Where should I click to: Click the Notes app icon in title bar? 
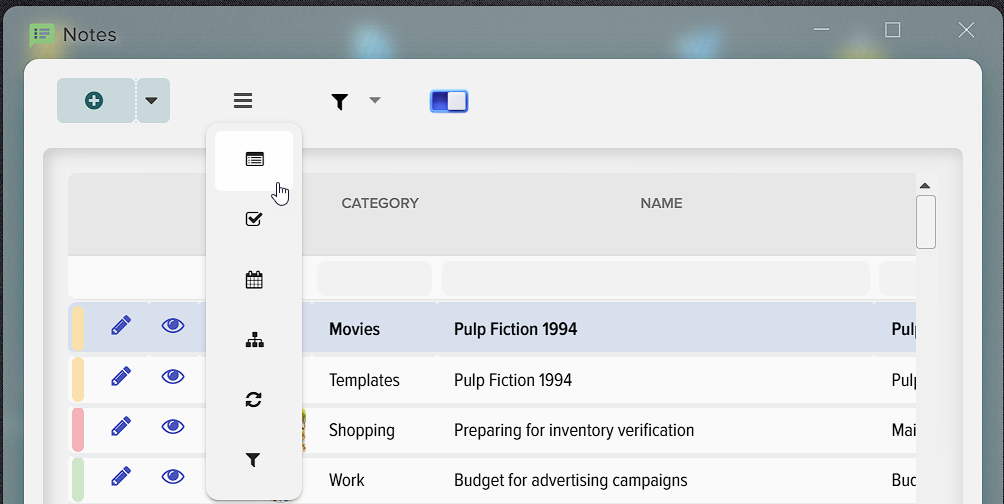42,35
